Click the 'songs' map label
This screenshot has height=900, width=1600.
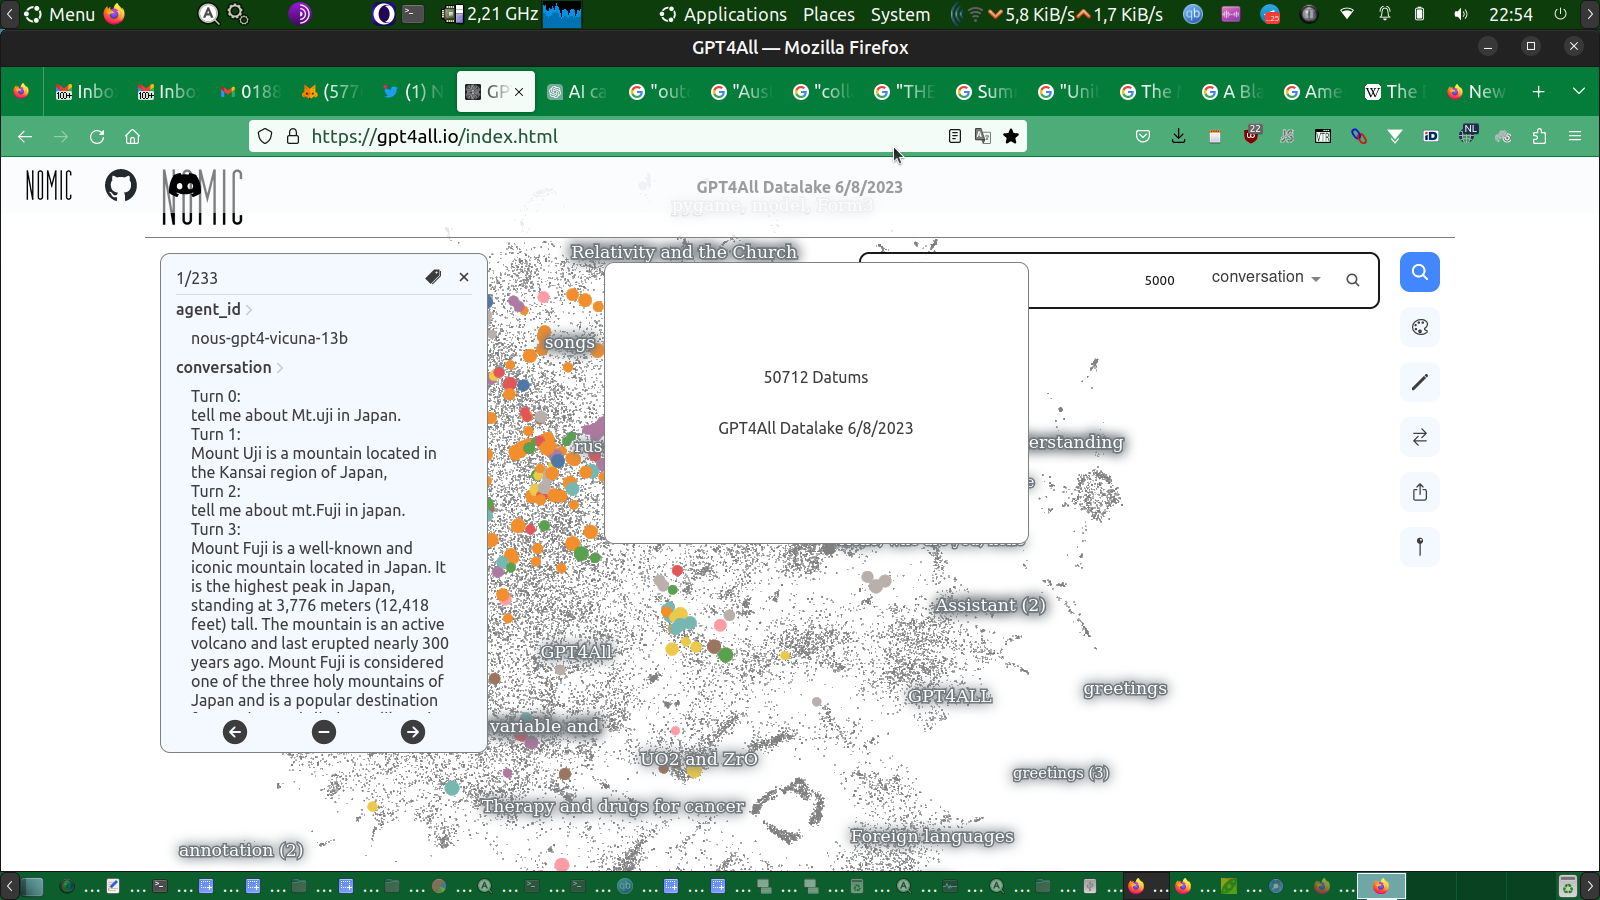pyautogui.click(x=569, y=342)
